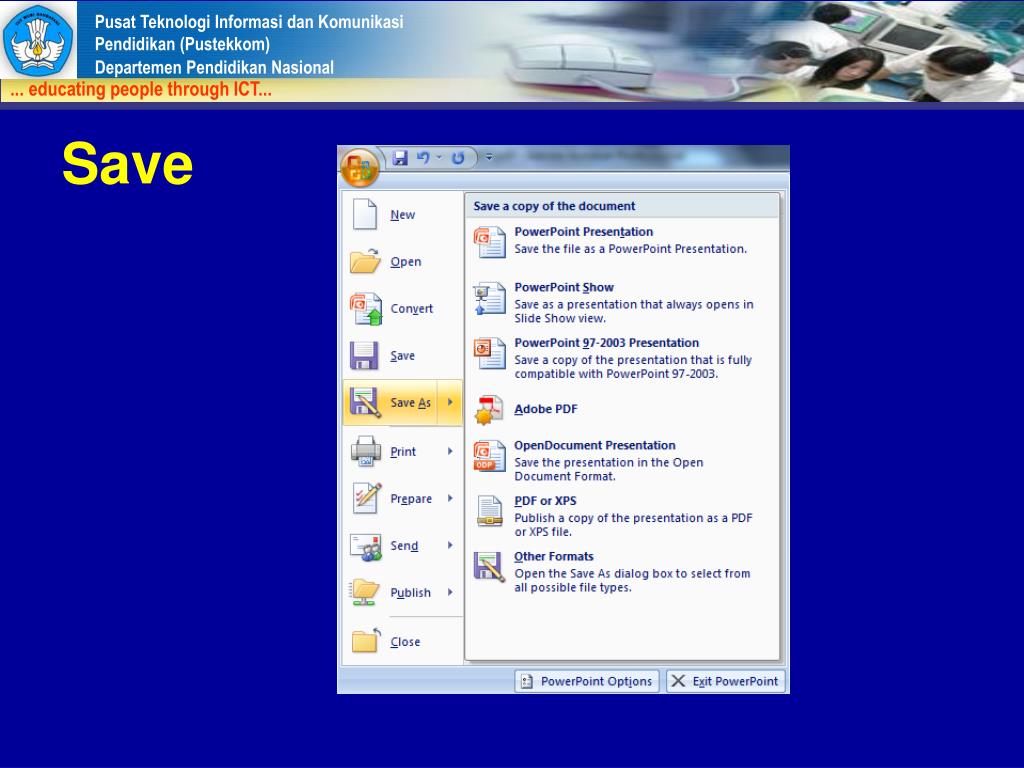Click the New blank page icon

pyautogui.click(x=365, y=214)
